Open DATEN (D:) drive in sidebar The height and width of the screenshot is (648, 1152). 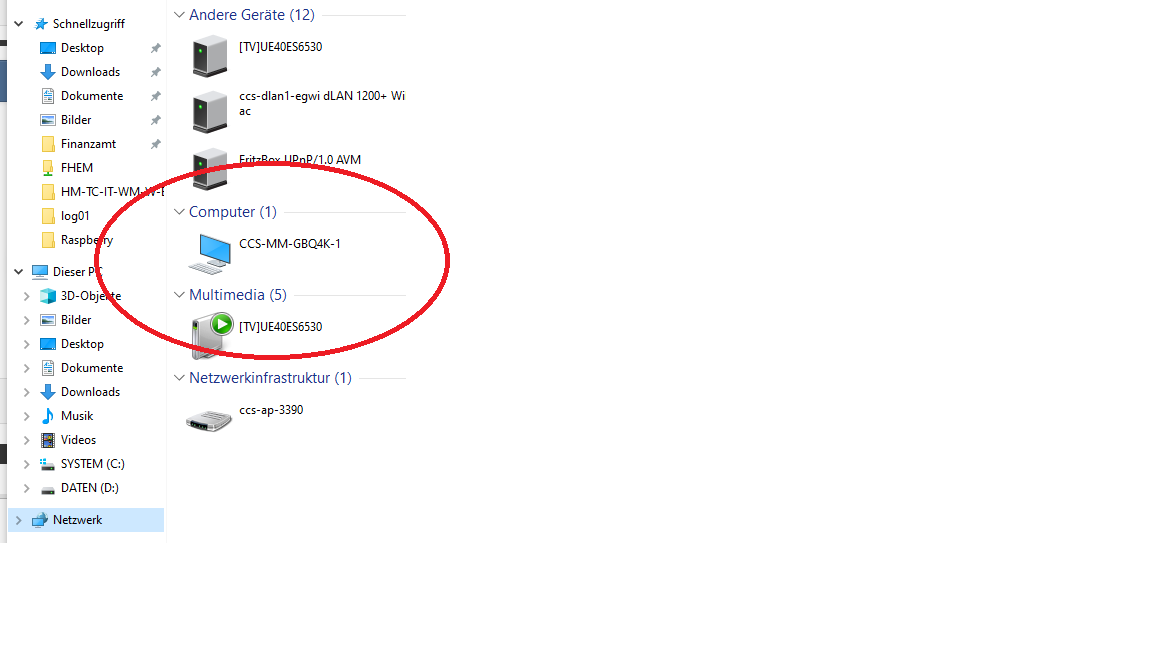(89, 488)
